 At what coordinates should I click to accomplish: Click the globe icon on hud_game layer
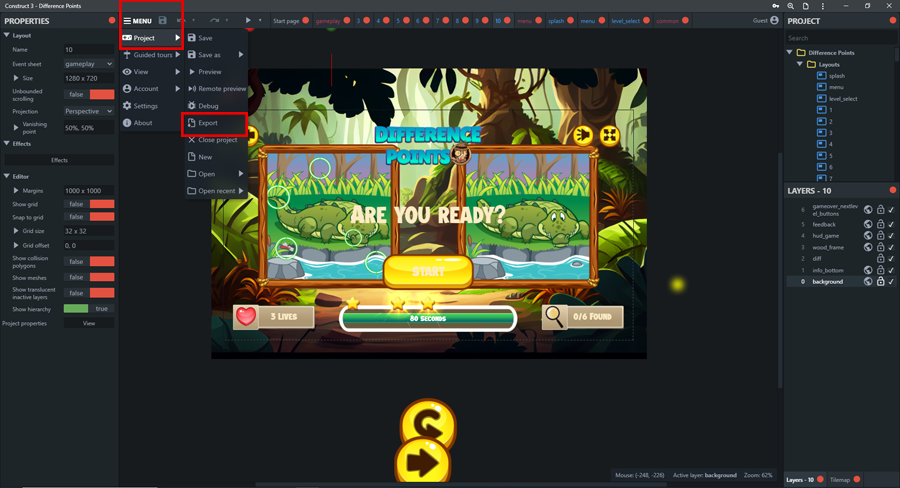pos(868,236)
